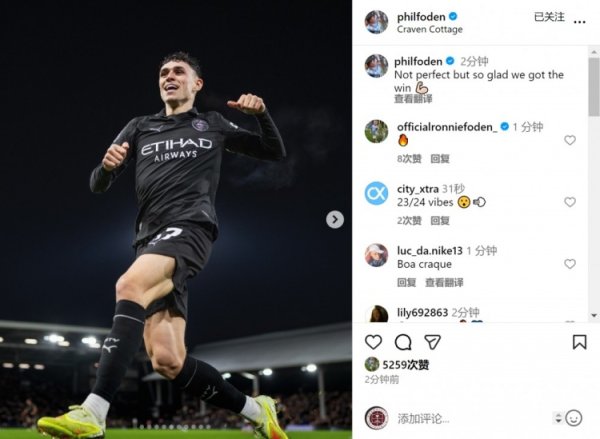Open the three-dots more options menu
600x439 pixels.
[580, 22]
